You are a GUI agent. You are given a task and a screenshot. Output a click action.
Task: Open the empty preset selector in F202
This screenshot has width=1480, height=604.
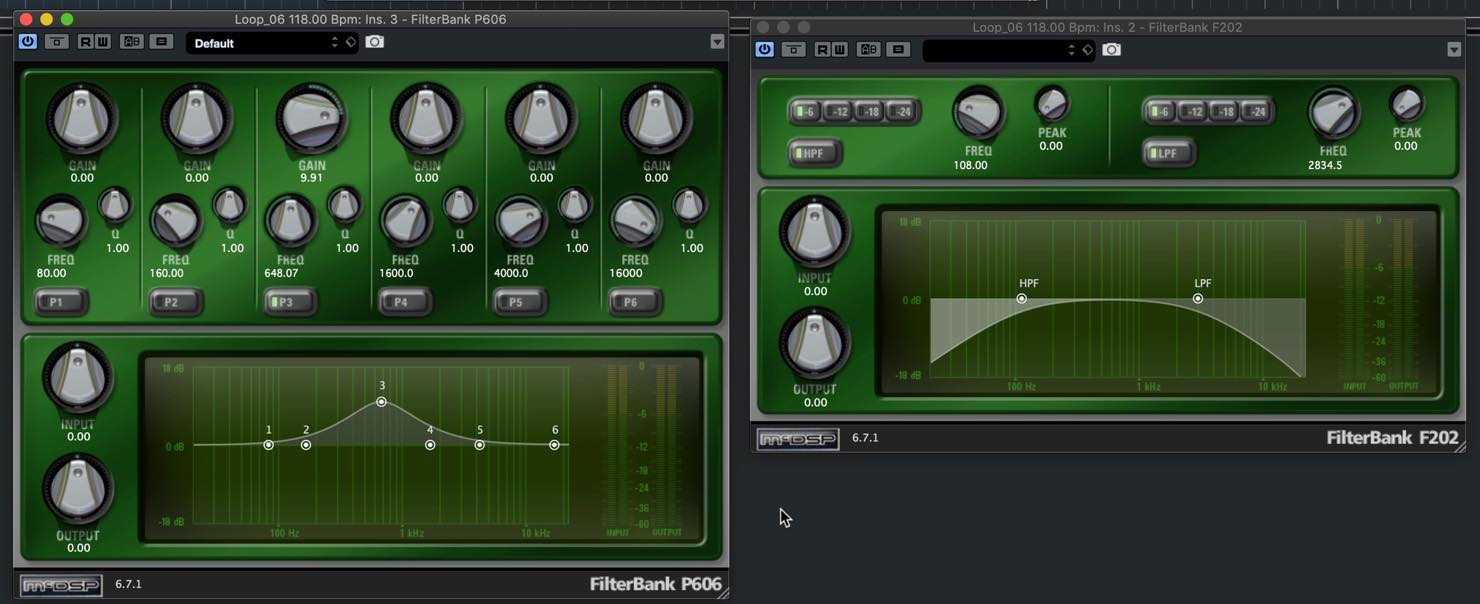point(1007,50)
